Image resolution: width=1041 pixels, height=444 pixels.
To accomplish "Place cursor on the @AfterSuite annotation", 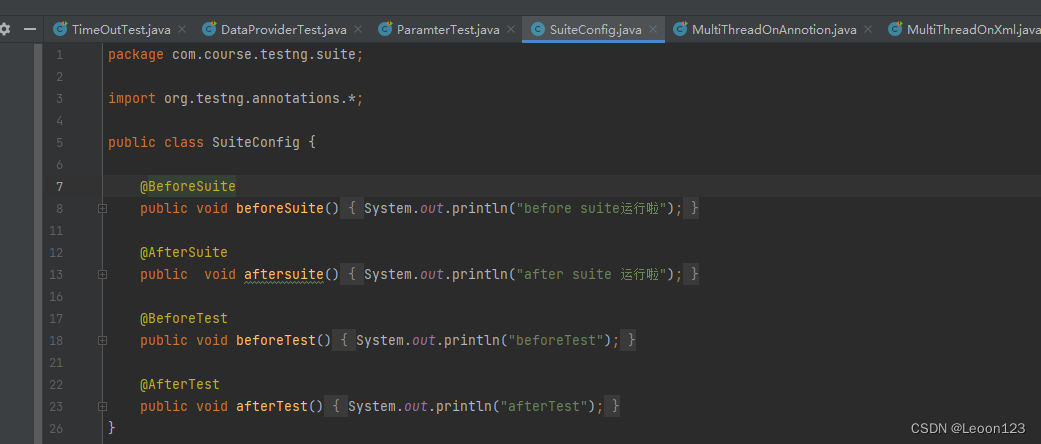I will pos(184,252).
